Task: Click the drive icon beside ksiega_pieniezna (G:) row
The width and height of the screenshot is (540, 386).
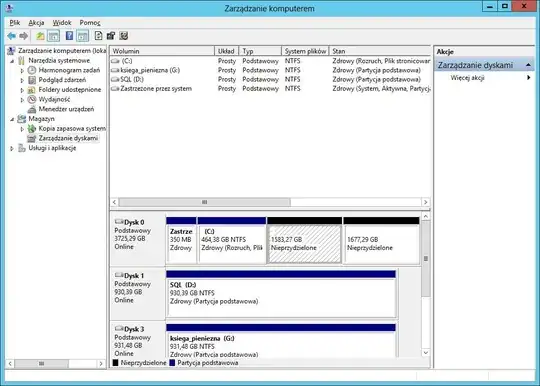Action: click(x=115, y=70)
